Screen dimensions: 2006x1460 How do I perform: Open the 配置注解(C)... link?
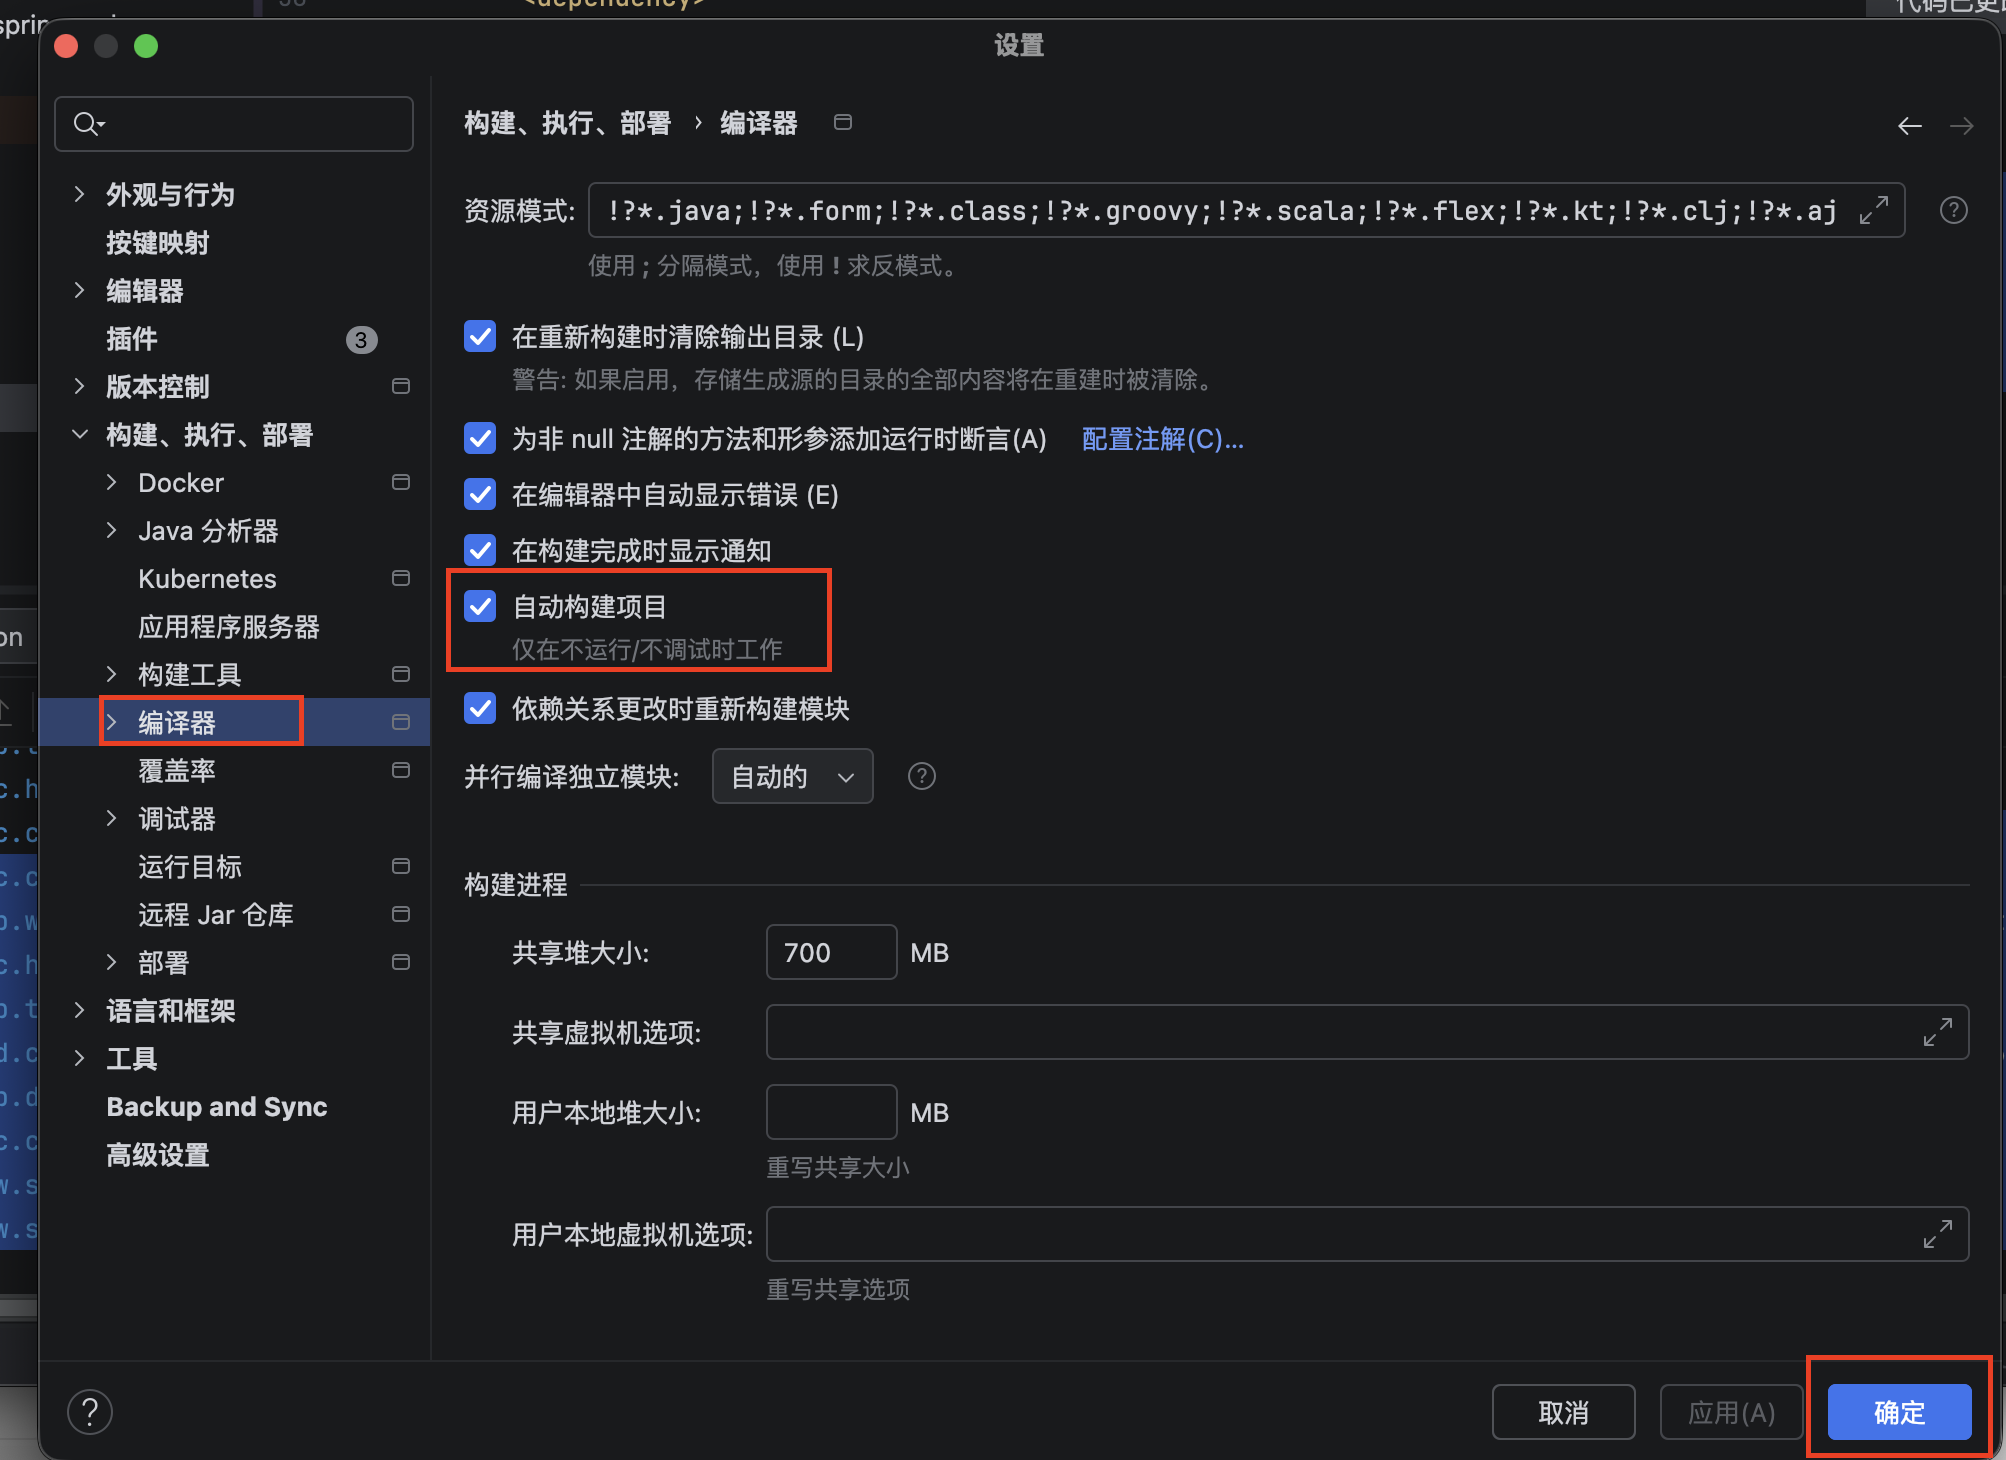(1162, 439)
